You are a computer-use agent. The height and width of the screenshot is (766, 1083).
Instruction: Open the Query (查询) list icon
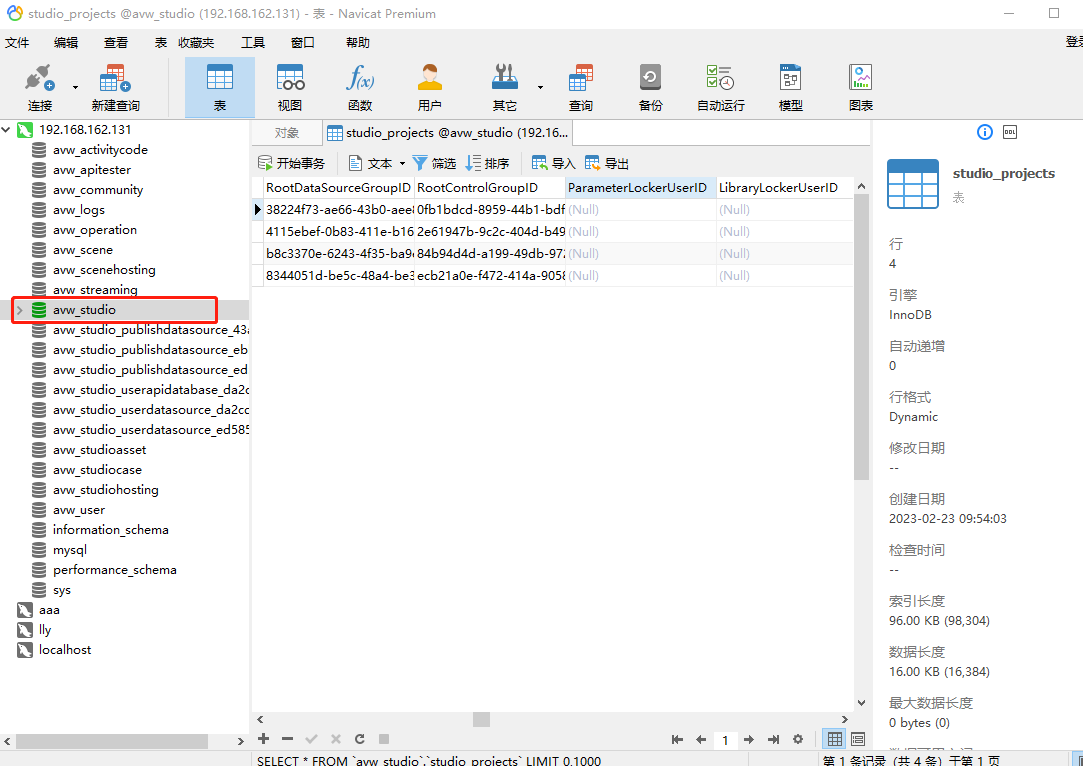coord(581,88)
